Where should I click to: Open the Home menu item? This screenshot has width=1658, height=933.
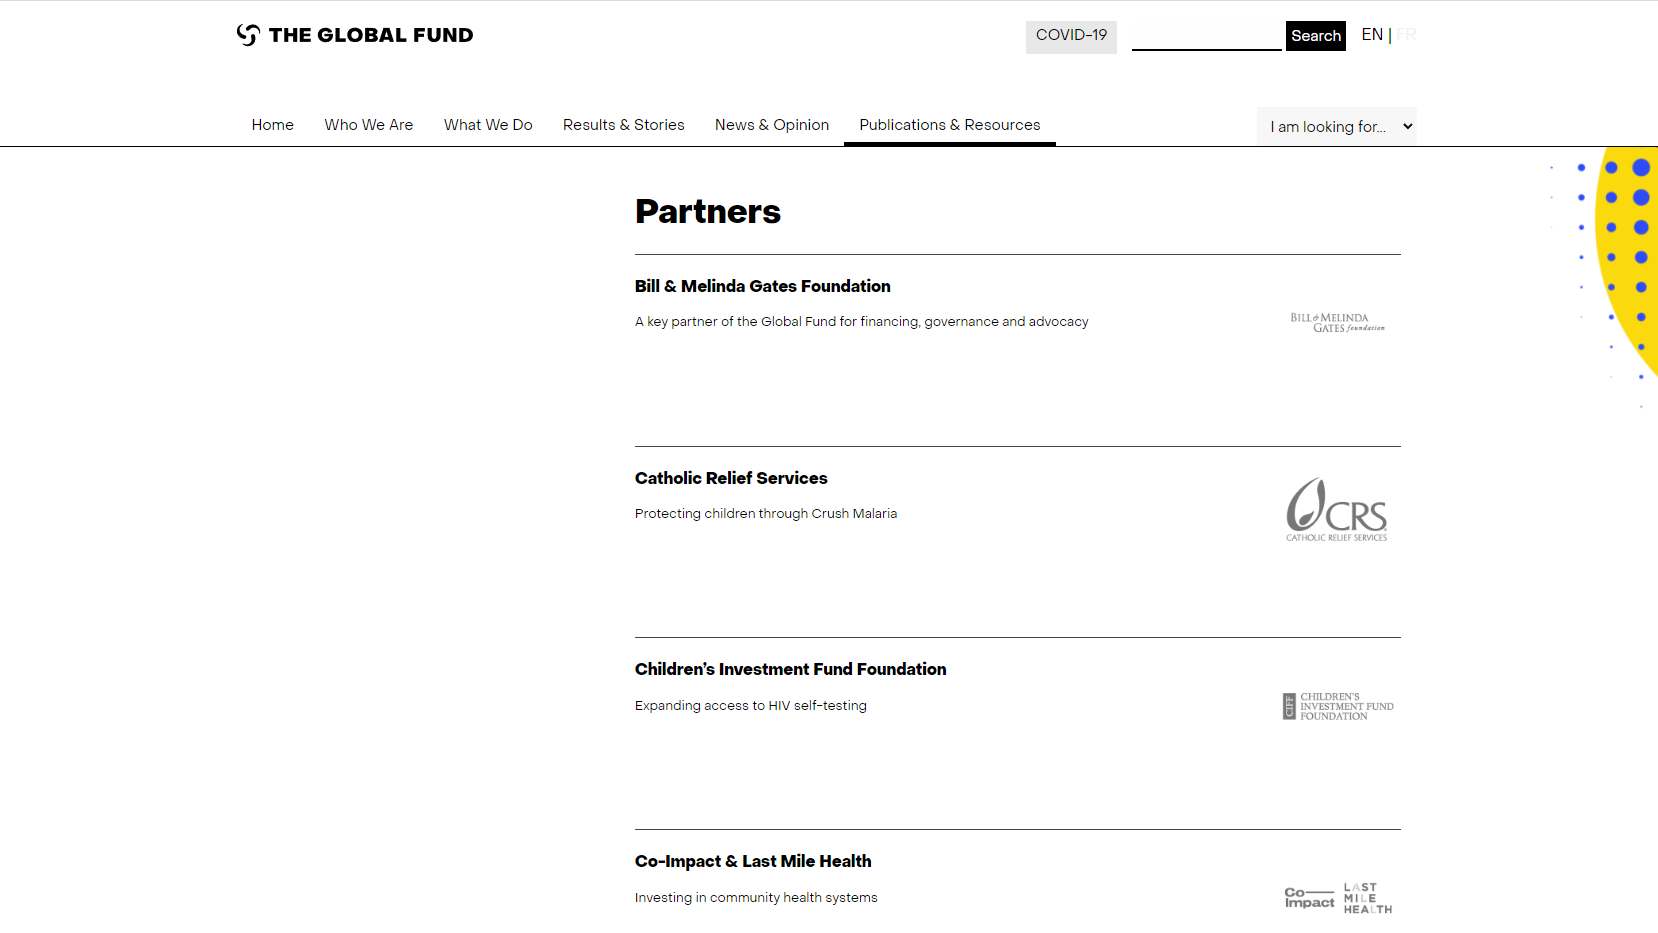click(x=272, y=125)
